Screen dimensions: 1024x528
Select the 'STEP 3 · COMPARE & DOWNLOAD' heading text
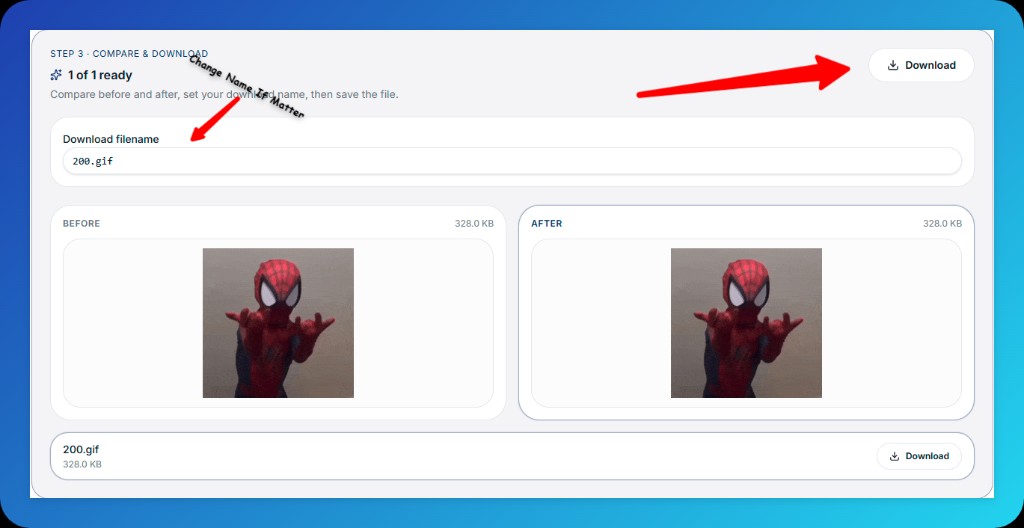[129, 54]
